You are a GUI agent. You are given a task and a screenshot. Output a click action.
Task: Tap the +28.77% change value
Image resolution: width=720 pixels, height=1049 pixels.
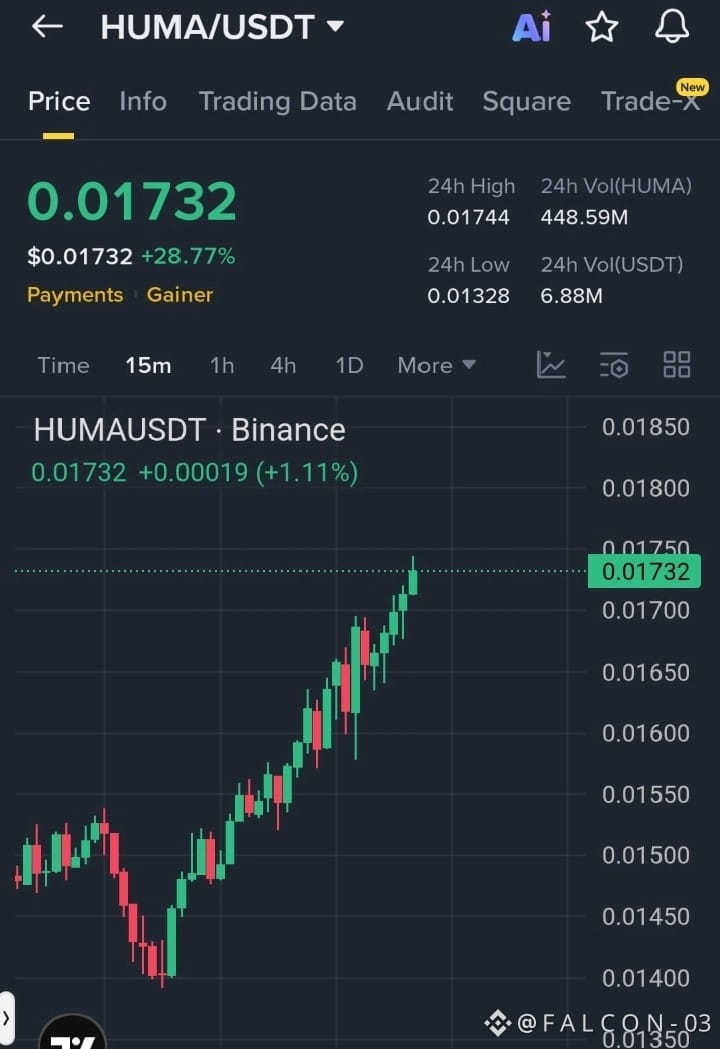188,256
